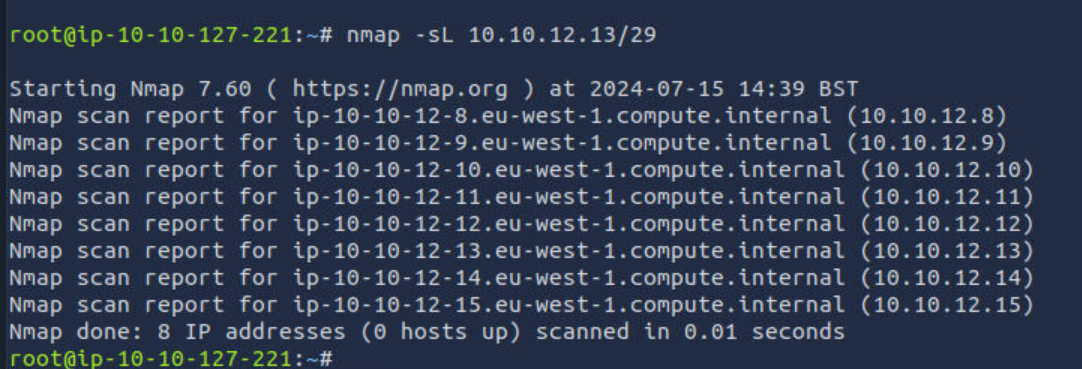Click the empty prompt at bottom line

[x=172, y=359]
